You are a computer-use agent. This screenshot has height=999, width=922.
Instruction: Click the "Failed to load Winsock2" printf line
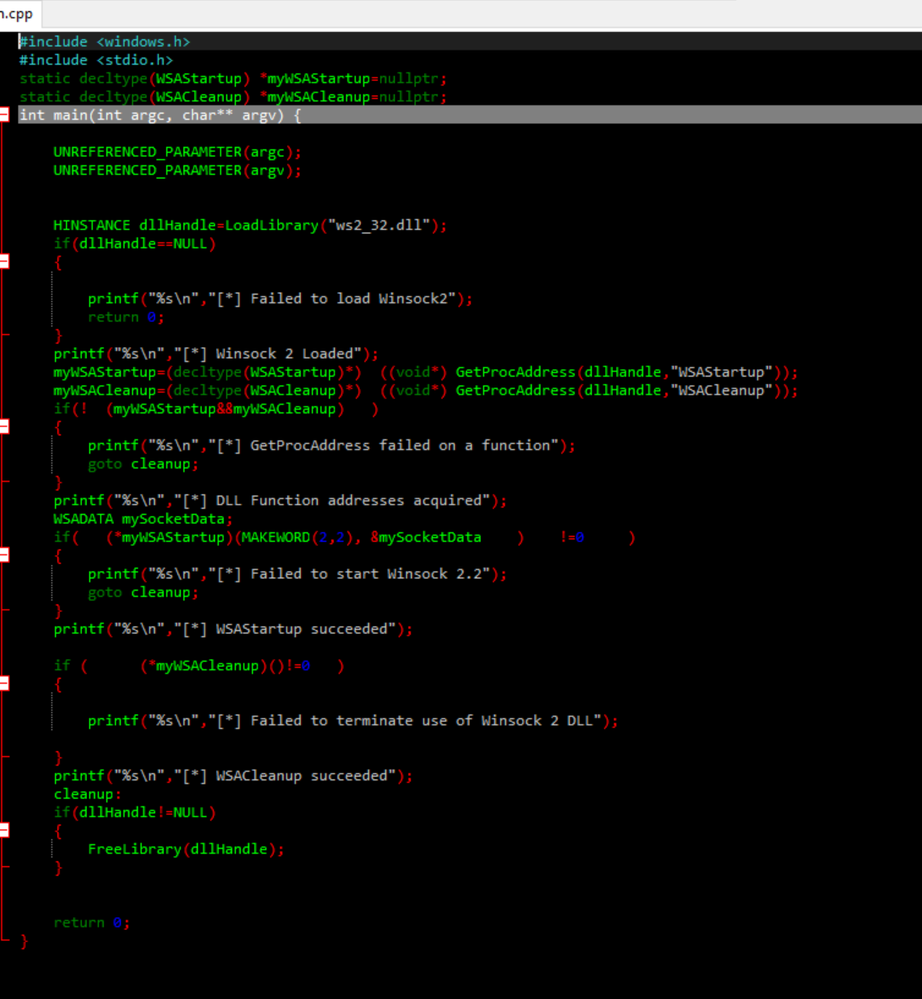(x=280, y=299)
